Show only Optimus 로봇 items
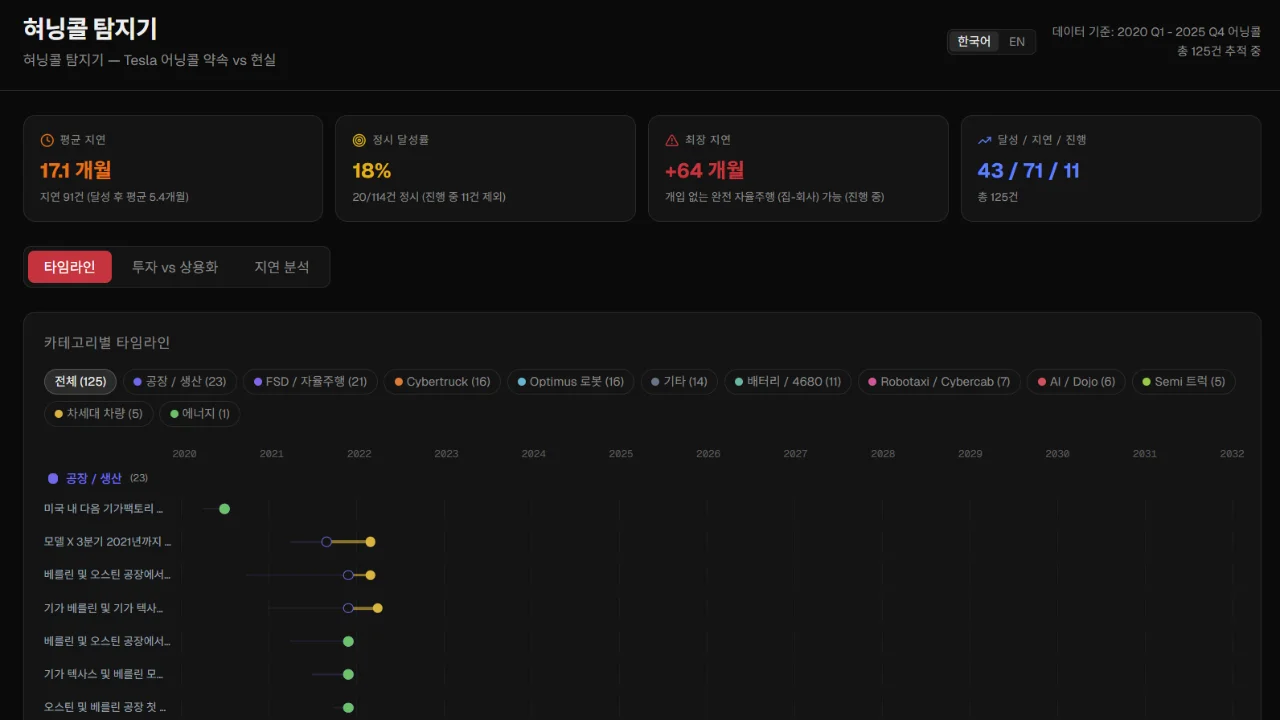Screen dimensions: 1280x720 pyautogui.click(x=570, y=382)
